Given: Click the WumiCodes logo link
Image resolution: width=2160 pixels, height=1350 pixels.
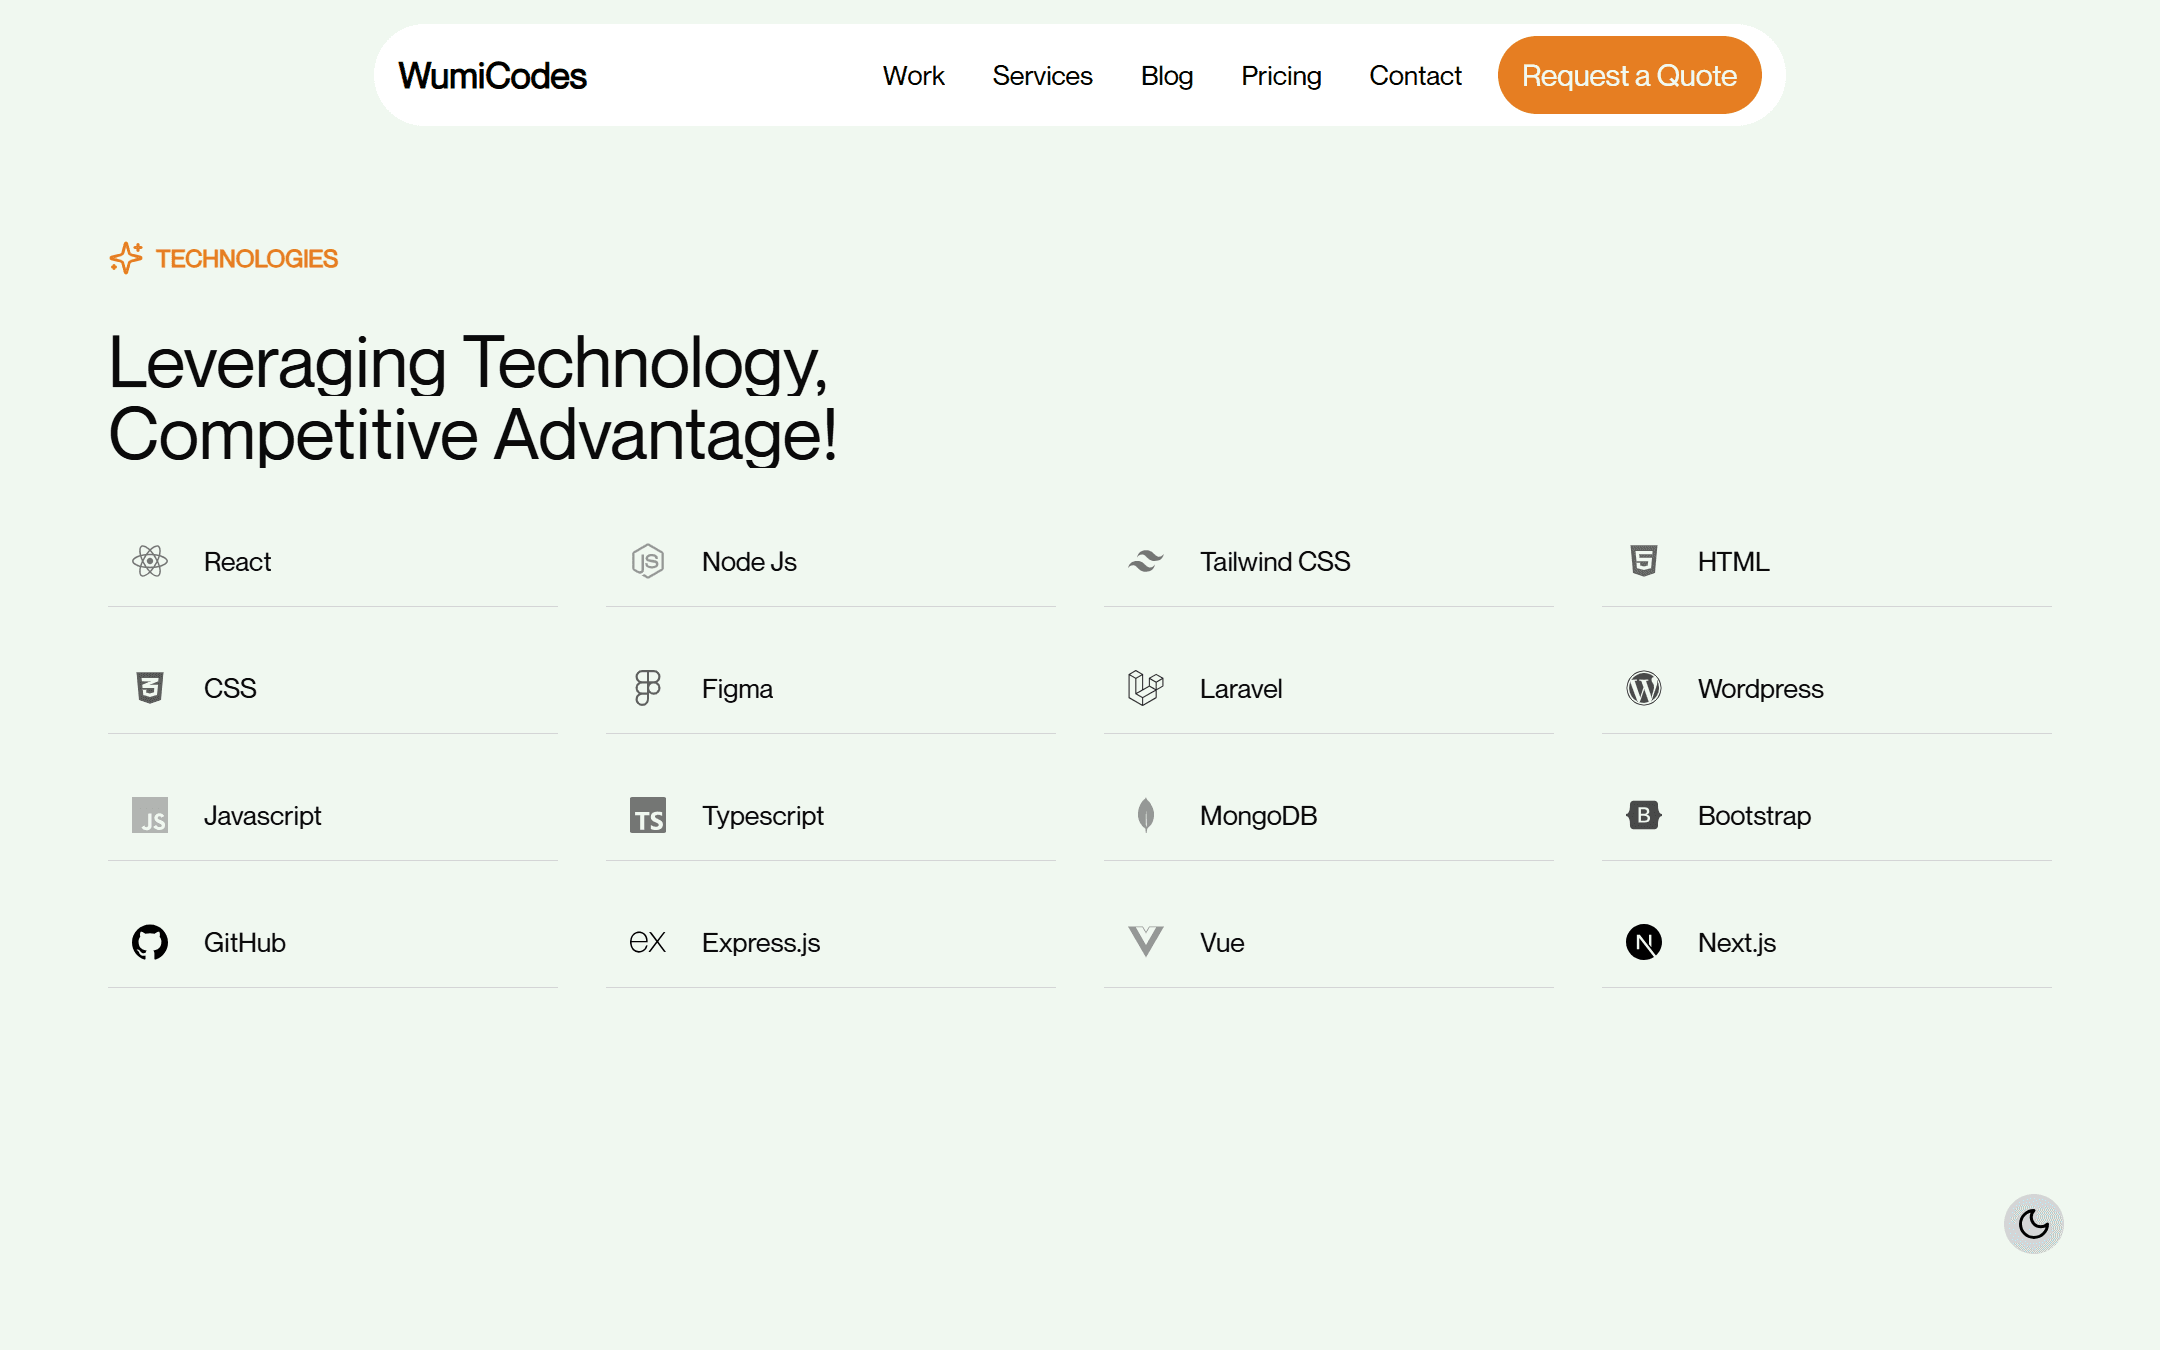Looking at the screenshot, I should pos(492,76).
